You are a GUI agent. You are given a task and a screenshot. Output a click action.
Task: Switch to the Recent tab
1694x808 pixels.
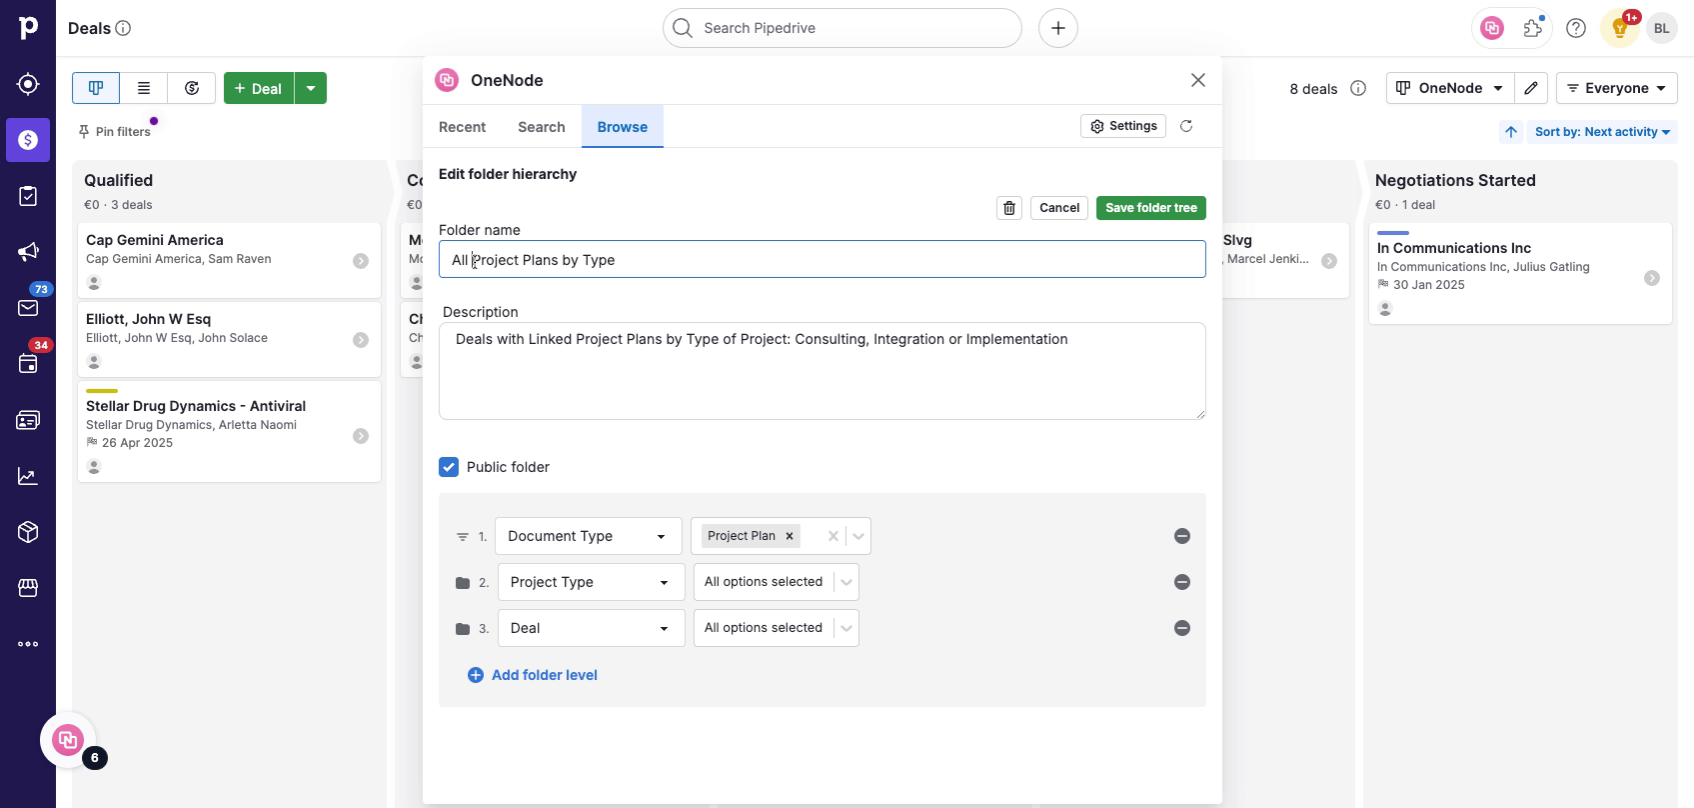[x=462, y=127]
